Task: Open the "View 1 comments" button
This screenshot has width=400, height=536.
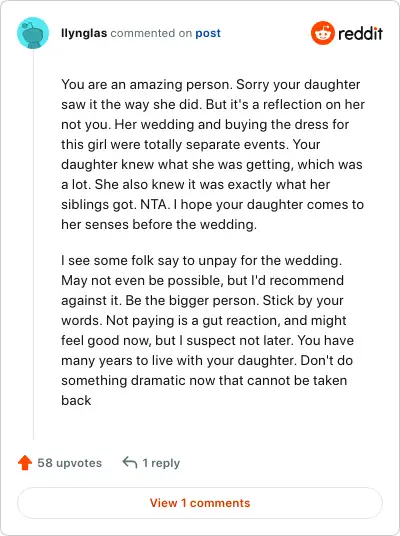Action: (200, 503)
